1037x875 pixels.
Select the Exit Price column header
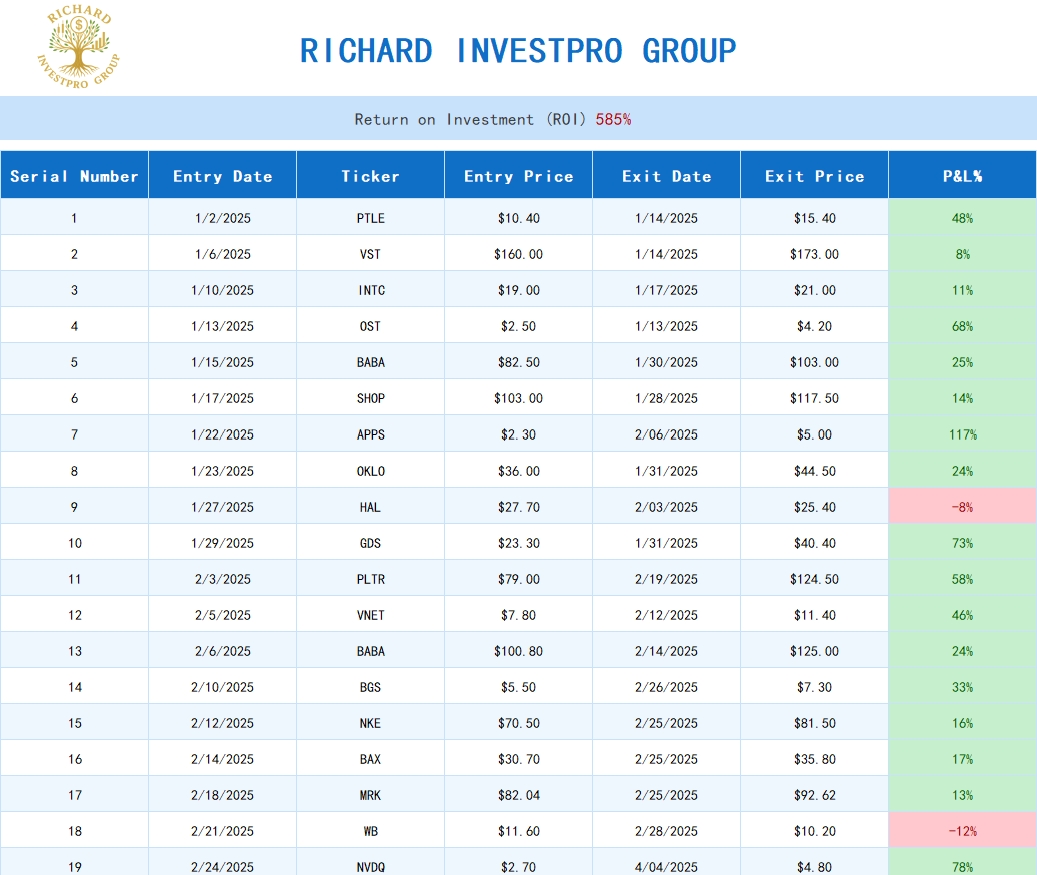[x=815, y=175]
